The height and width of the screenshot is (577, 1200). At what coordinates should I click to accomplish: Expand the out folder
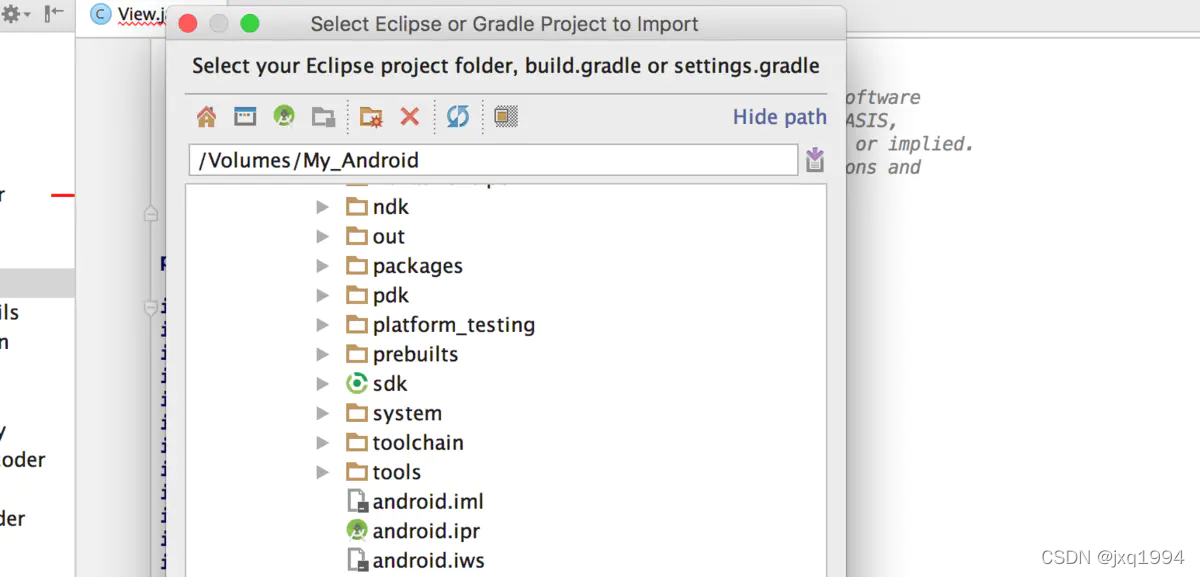(x=322, y=237)
